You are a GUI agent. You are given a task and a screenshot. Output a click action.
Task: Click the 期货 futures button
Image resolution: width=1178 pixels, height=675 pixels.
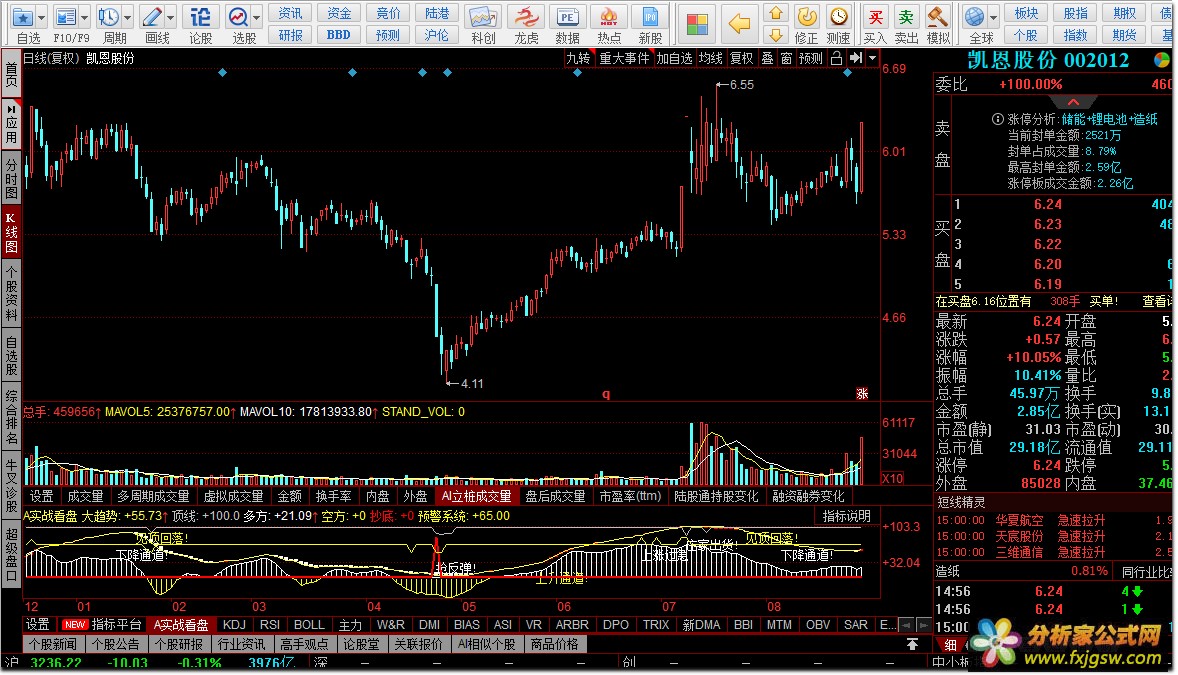pos(1125,35)
